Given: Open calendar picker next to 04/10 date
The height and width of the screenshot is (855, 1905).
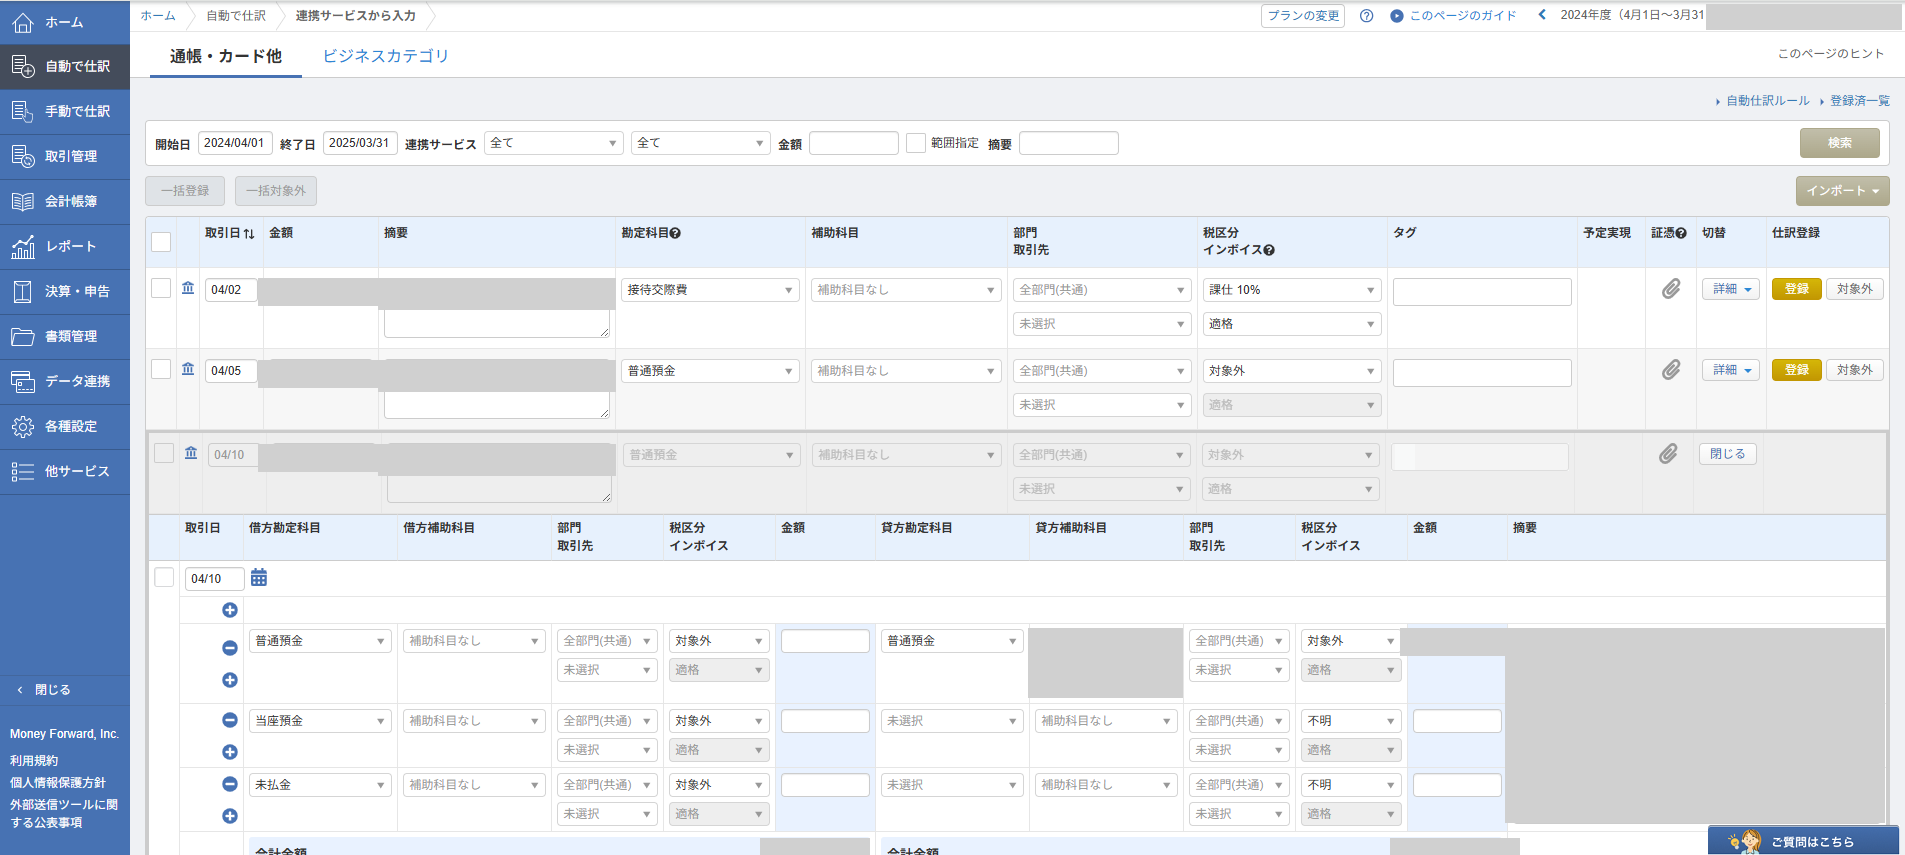Looking at the screenshot, I should point(259,578).
